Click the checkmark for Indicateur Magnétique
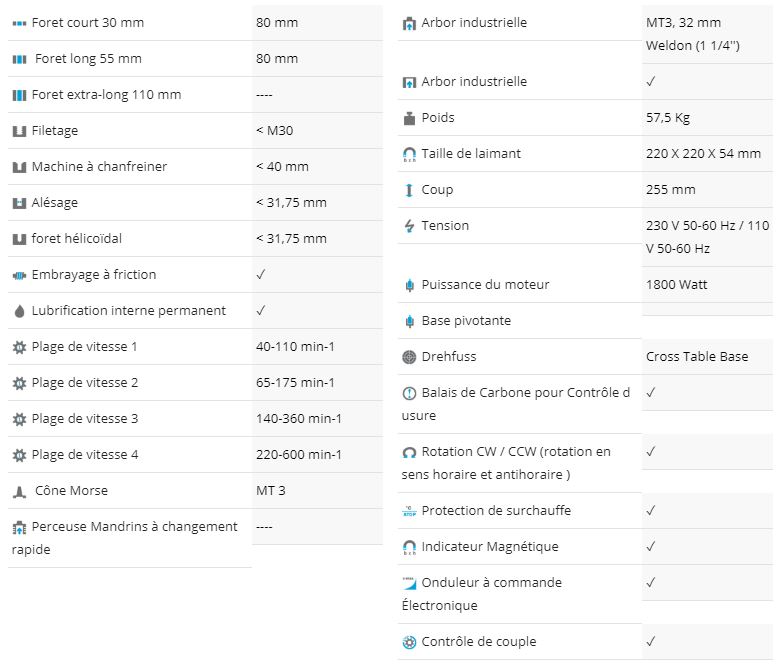The image size is (778, 664). 650,546
